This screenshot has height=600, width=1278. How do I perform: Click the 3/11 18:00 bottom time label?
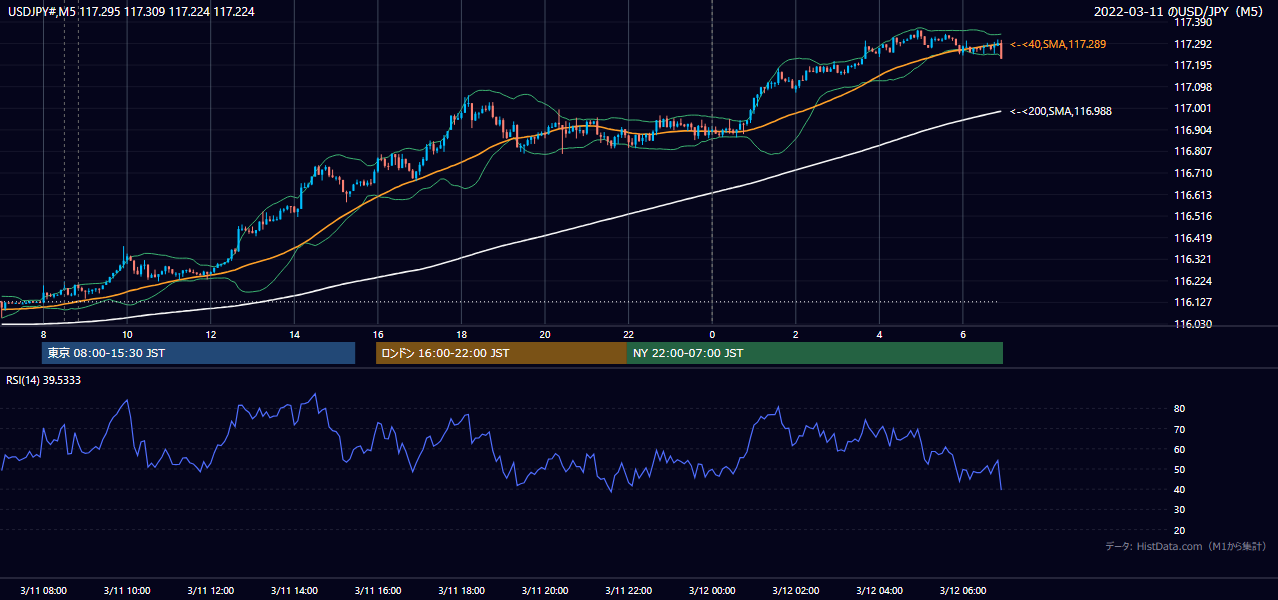coord(461,590)
